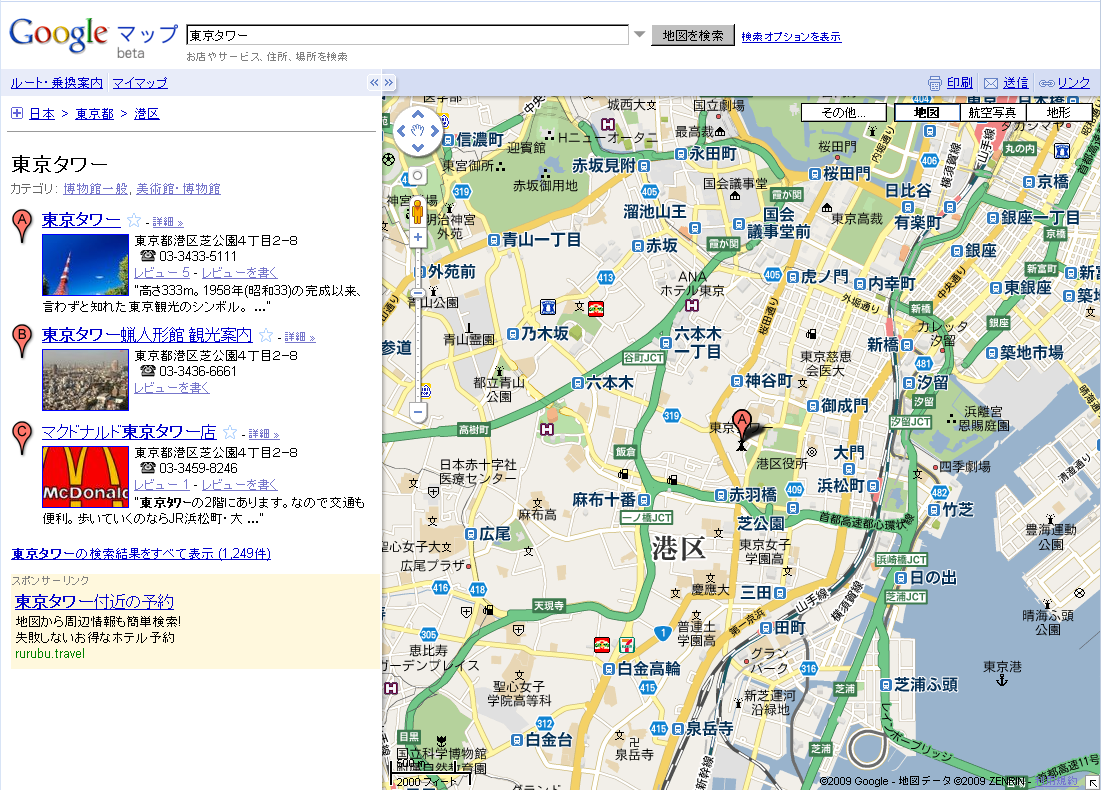Open the 美術館・博物館 category link
Image resolution: width=1101 pixels, height=790 pixels.
[178, 189]
